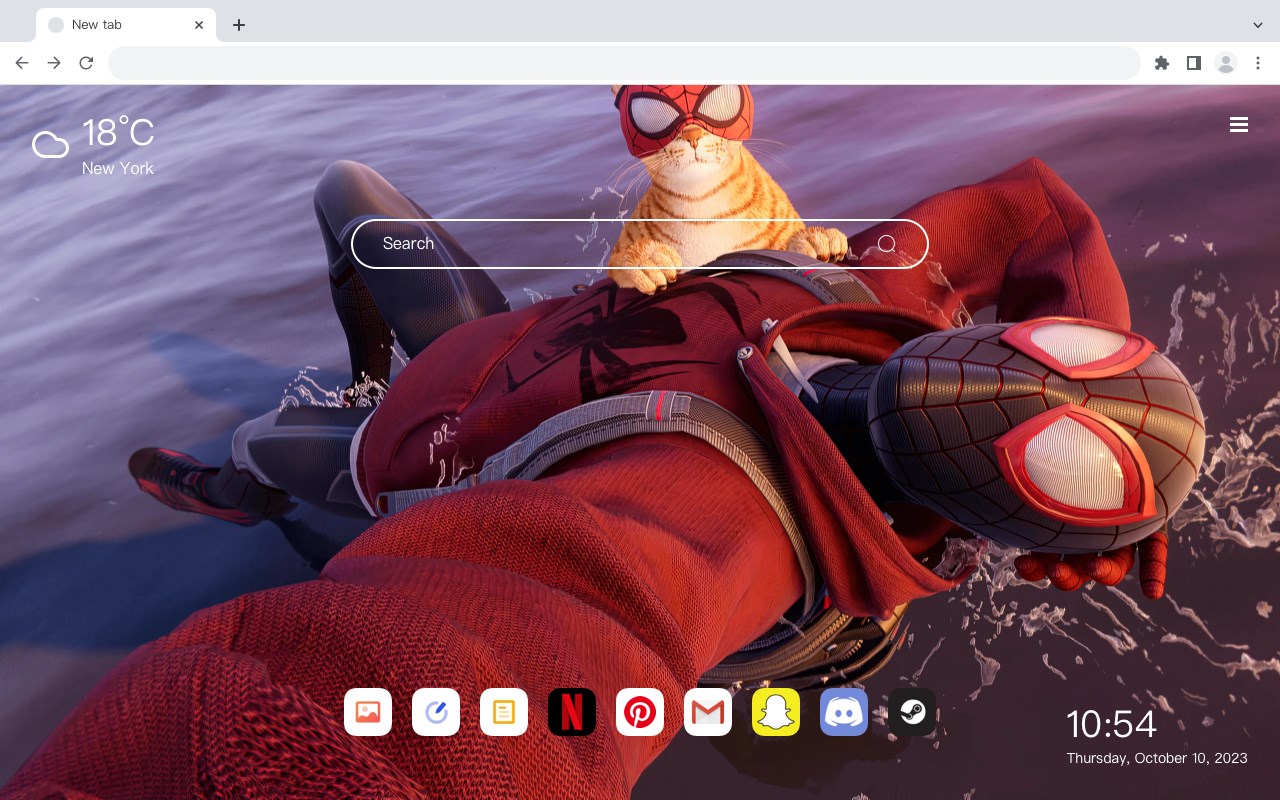Go back with the back arrow

click(22, 63)
